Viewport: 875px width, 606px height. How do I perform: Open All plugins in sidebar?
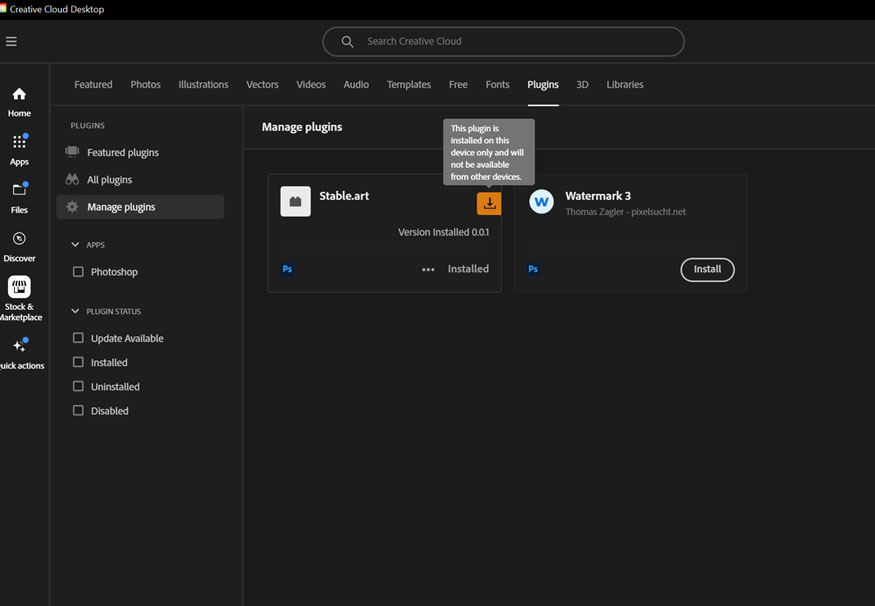pos(109,180)
